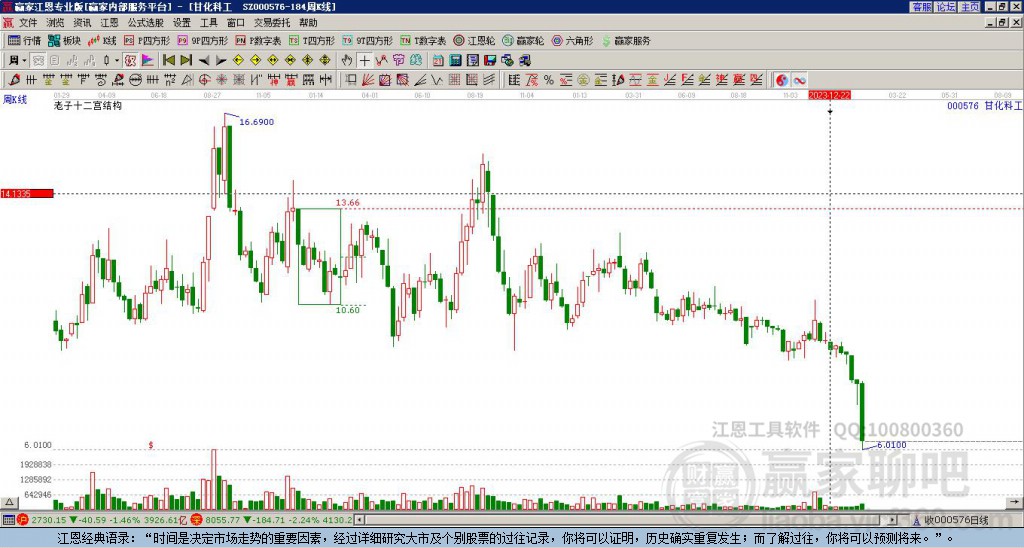
Task: Click the horizontal scrollbar left arrow
Action: pos(359,520)
